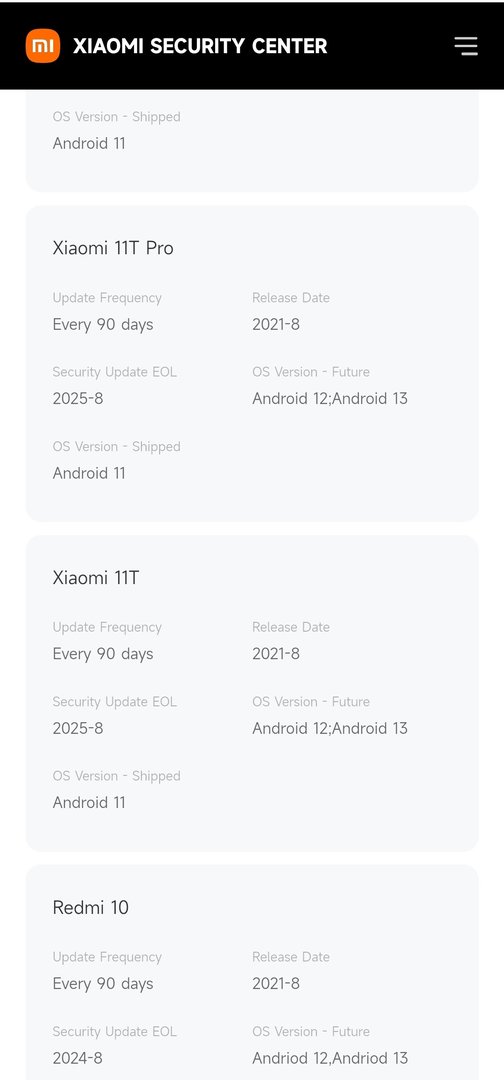The width and height of the screenshot is (504, 1080).
Task: Click Xiaomi 11T Pro future OS versions text
Action: pyautogui.click(x=330, y=399)
